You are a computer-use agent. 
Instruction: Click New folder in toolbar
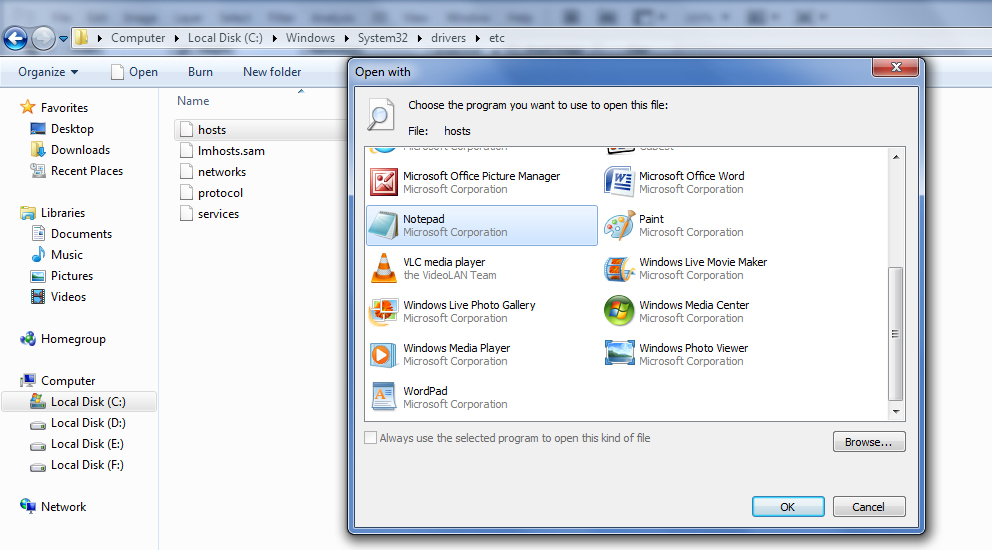(272, 72)
